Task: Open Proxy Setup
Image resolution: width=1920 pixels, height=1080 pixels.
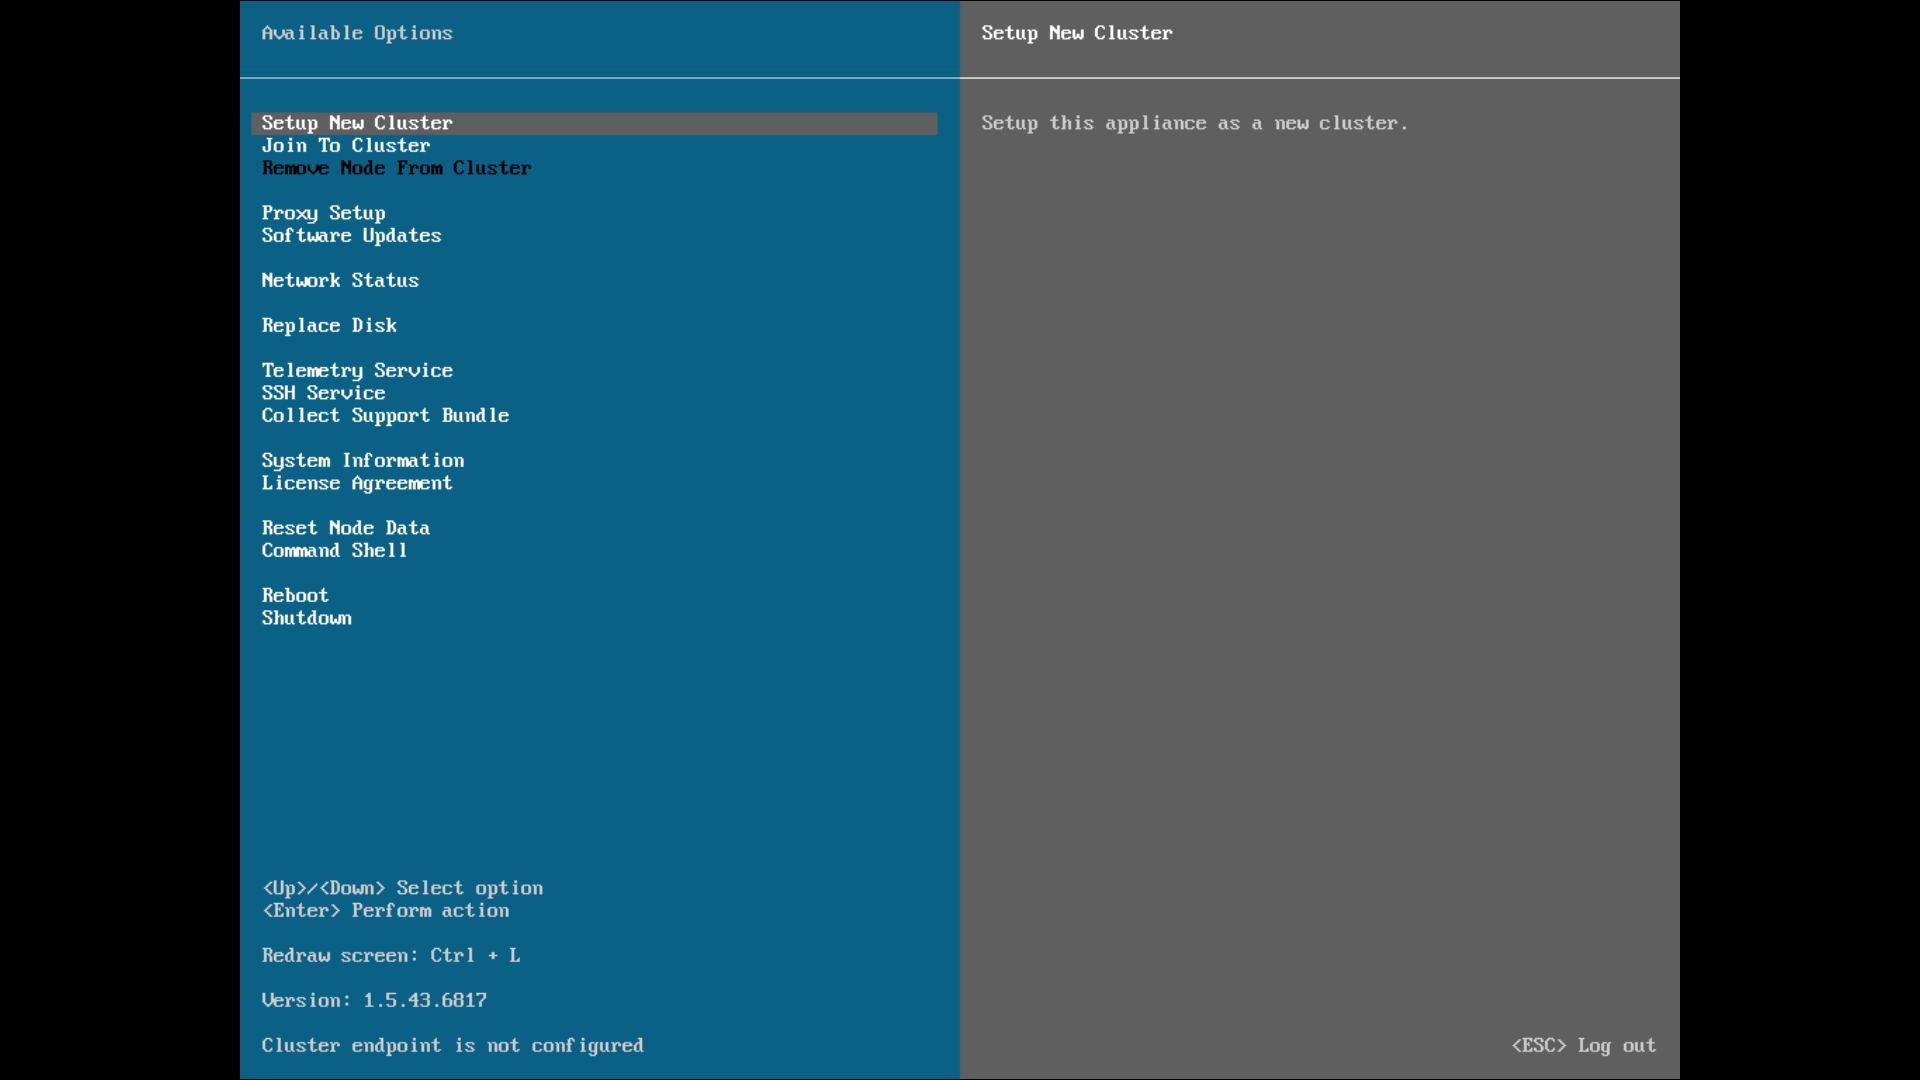Action: 323,213
